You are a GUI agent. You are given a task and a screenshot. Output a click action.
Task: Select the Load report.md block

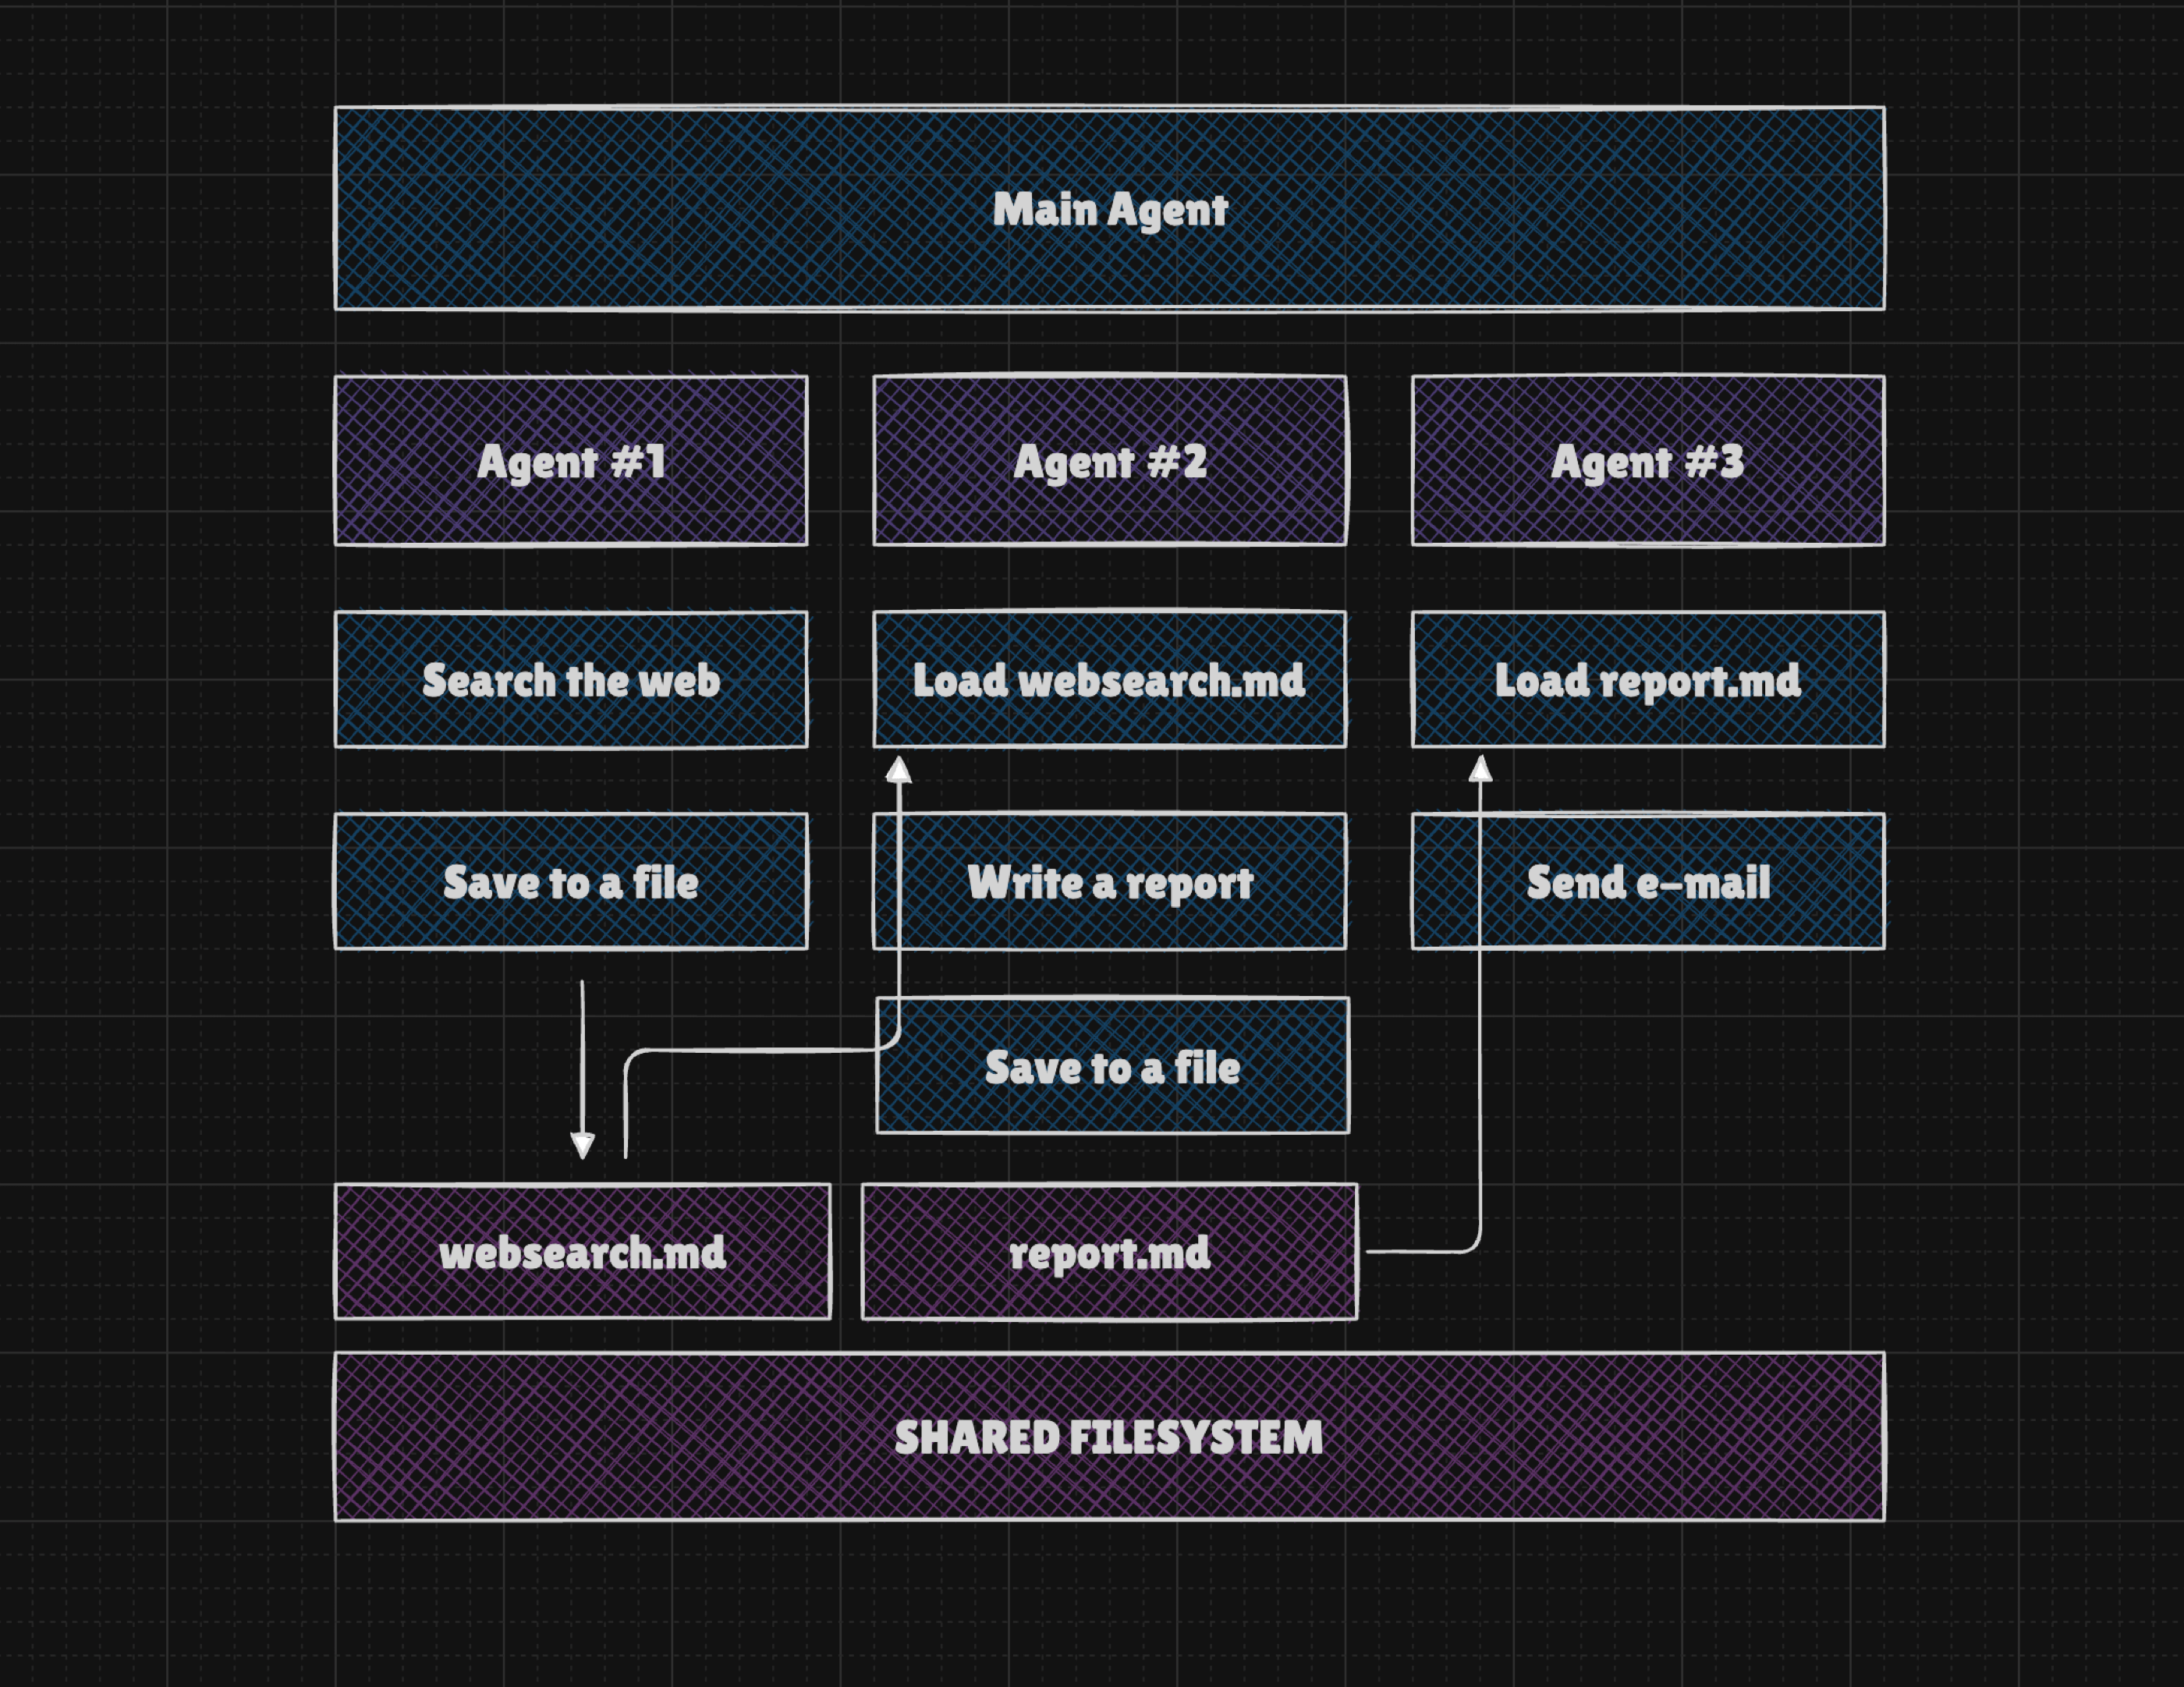[1648, 680]
